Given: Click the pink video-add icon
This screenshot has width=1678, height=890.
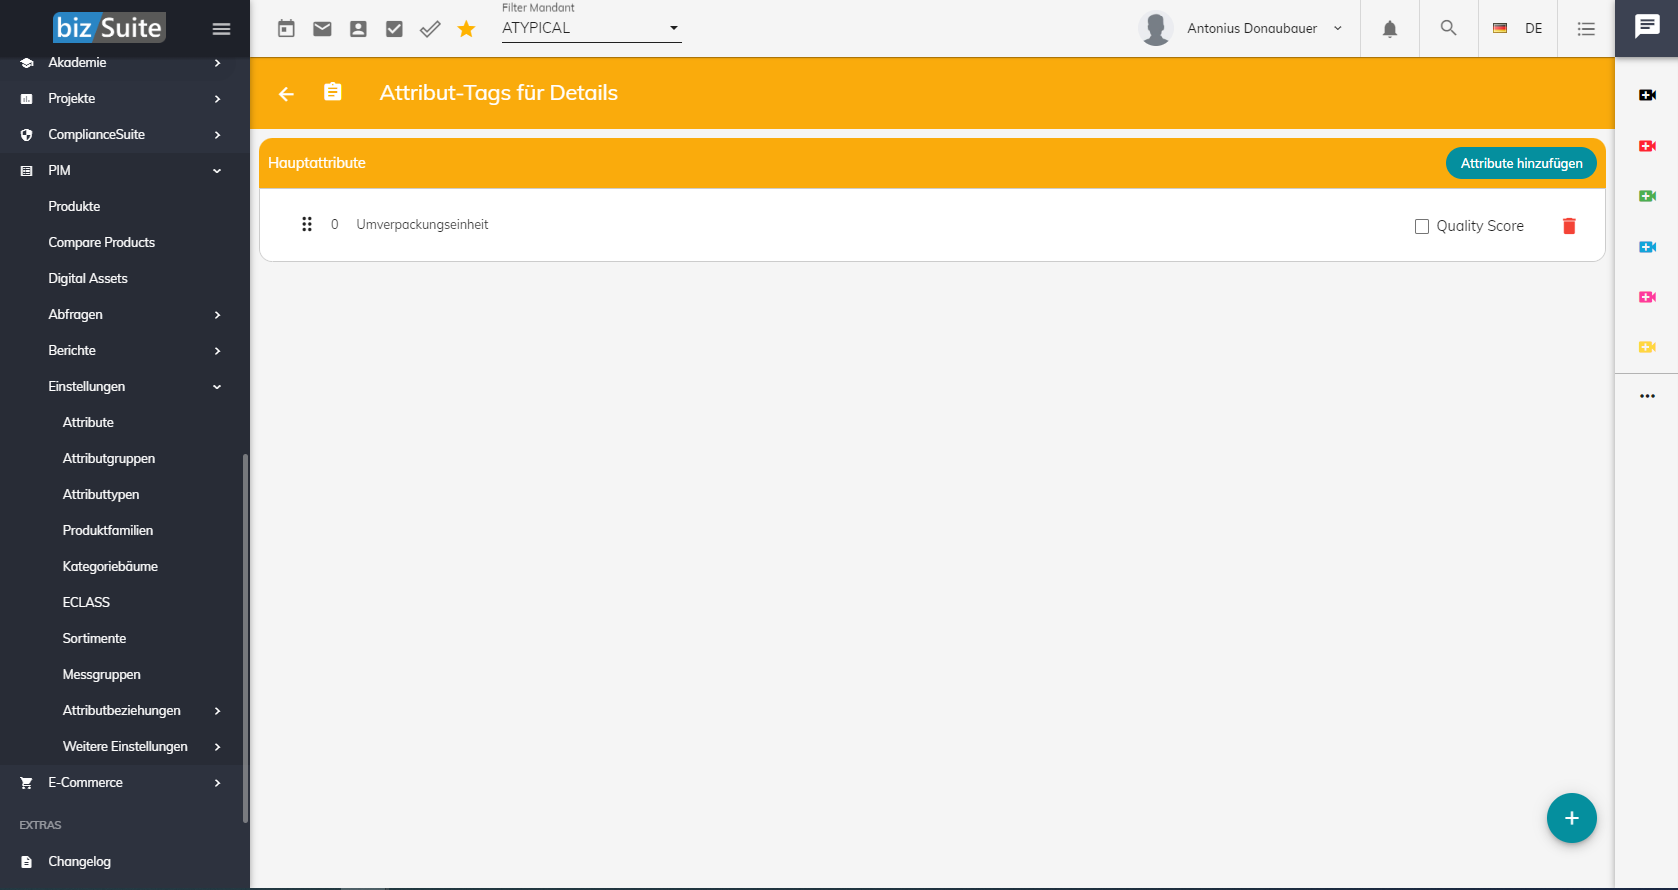Looking at the screenshot, I should pyautogui.click(x=1647, y=297).
